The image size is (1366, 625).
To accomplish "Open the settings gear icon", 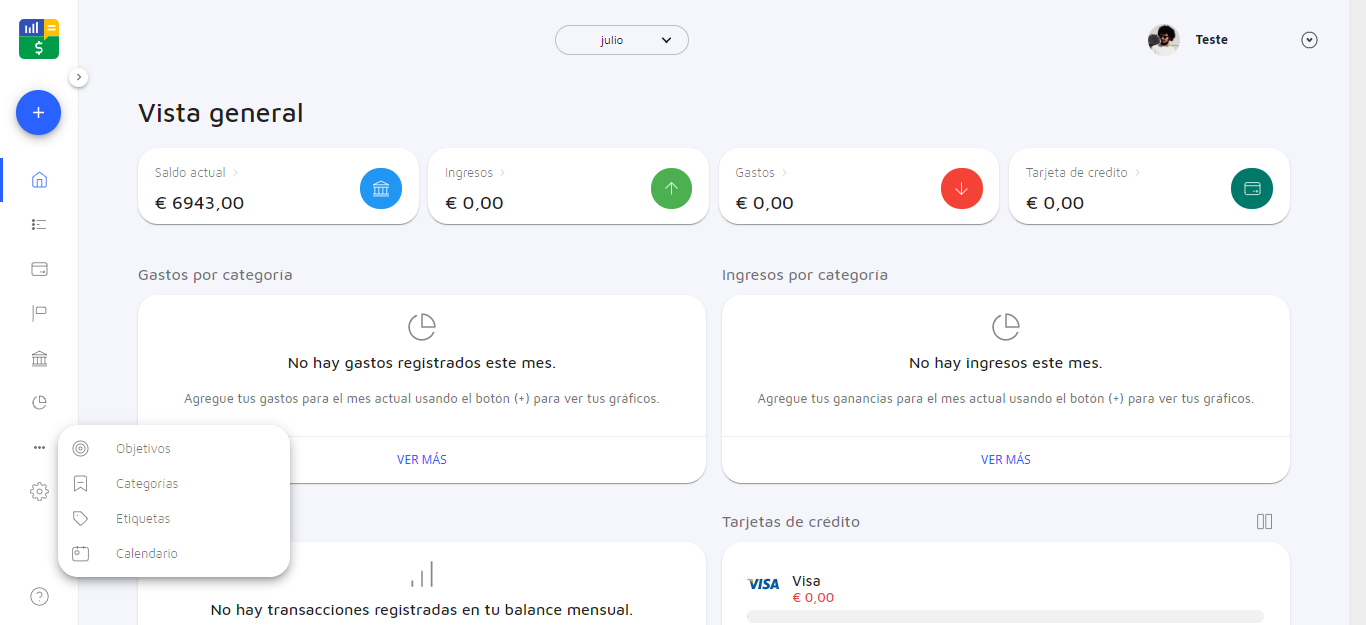I will click(39, 491).
